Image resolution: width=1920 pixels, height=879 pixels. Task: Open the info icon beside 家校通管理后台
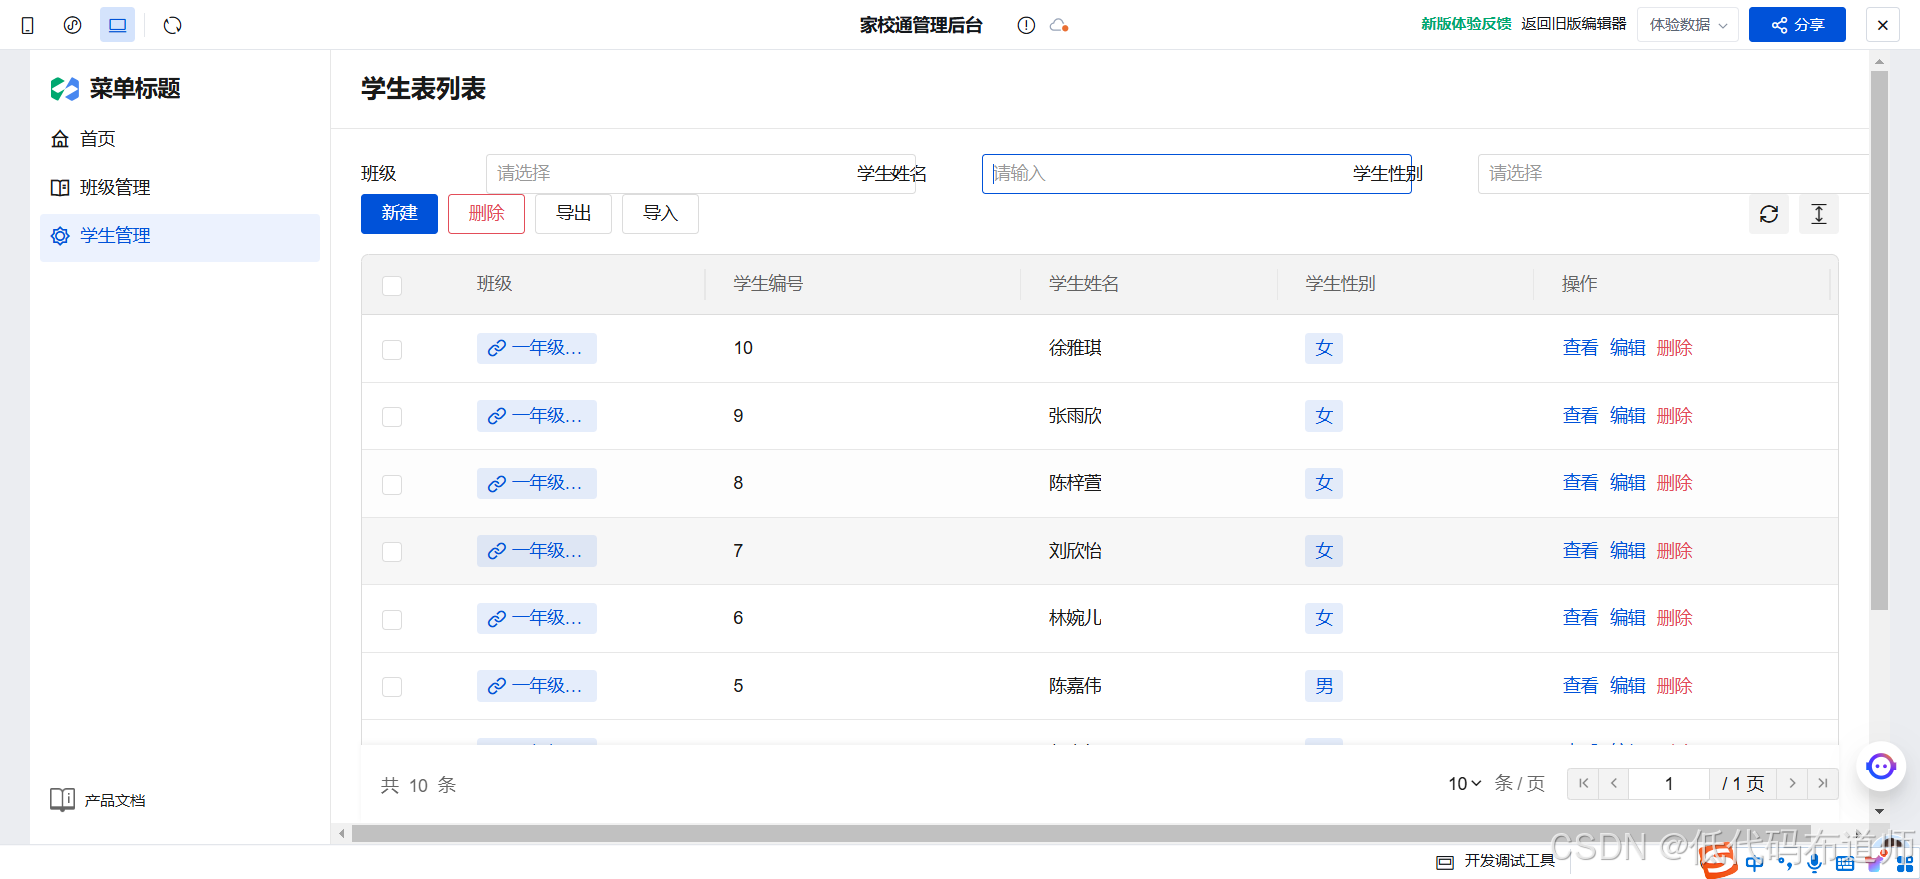pos(1026,25)
